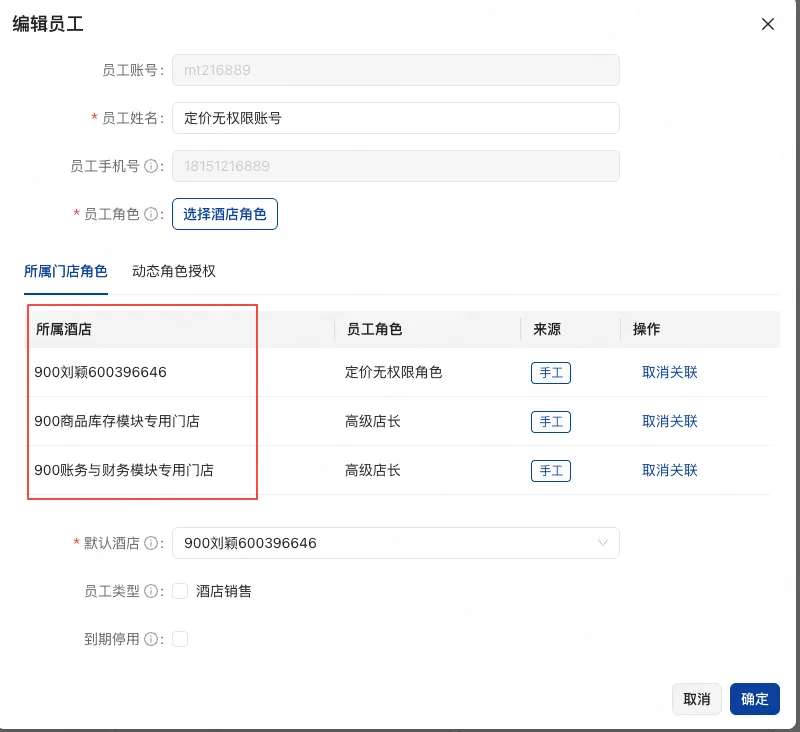Screen dimensions: 800x732
Task: Enable the 酒店销售 checkbox
Action: point(180,591)
